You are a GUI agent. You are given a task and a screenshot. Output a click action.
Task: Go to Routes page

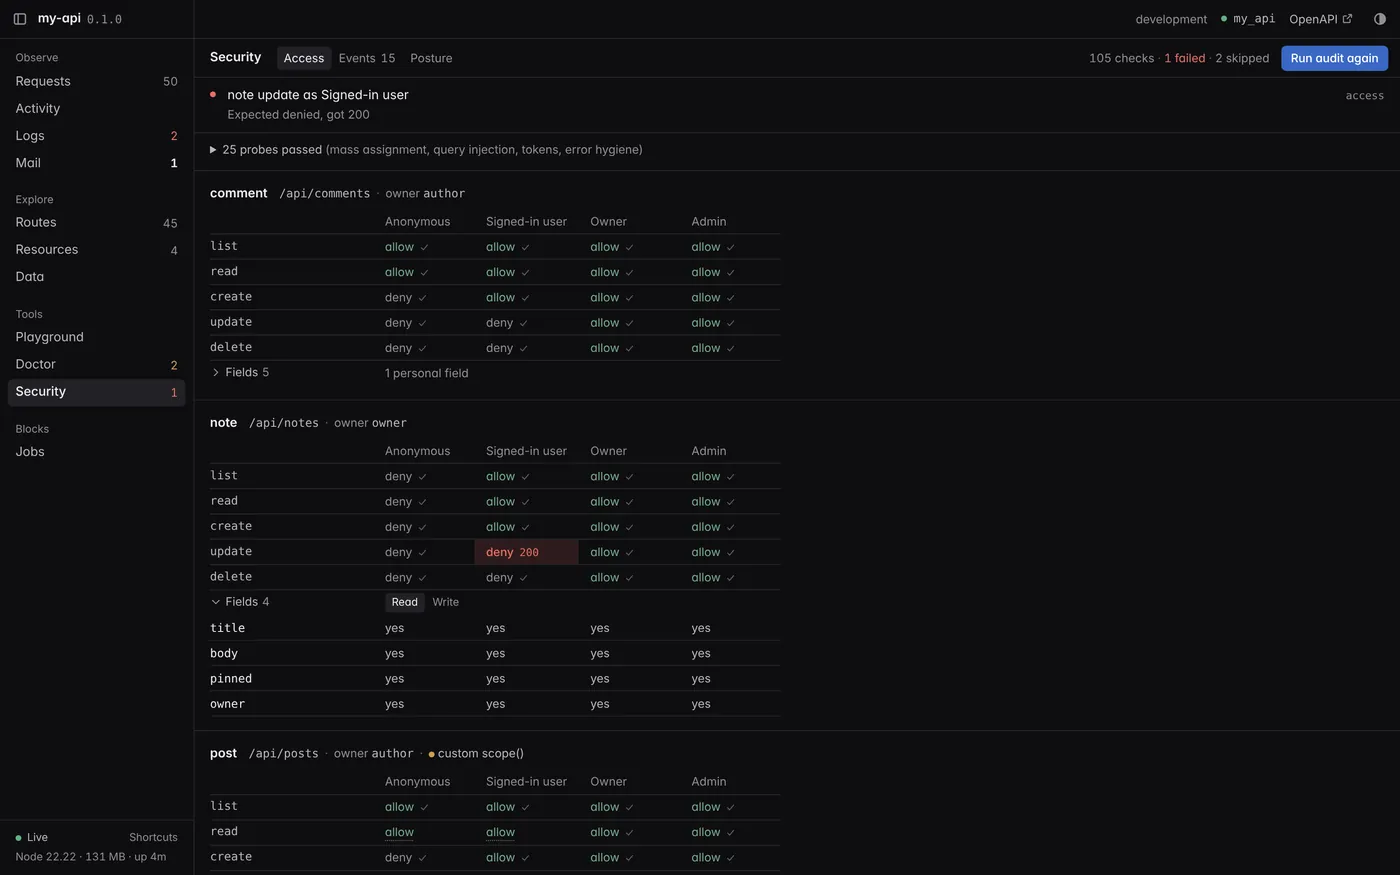[96, 222]
